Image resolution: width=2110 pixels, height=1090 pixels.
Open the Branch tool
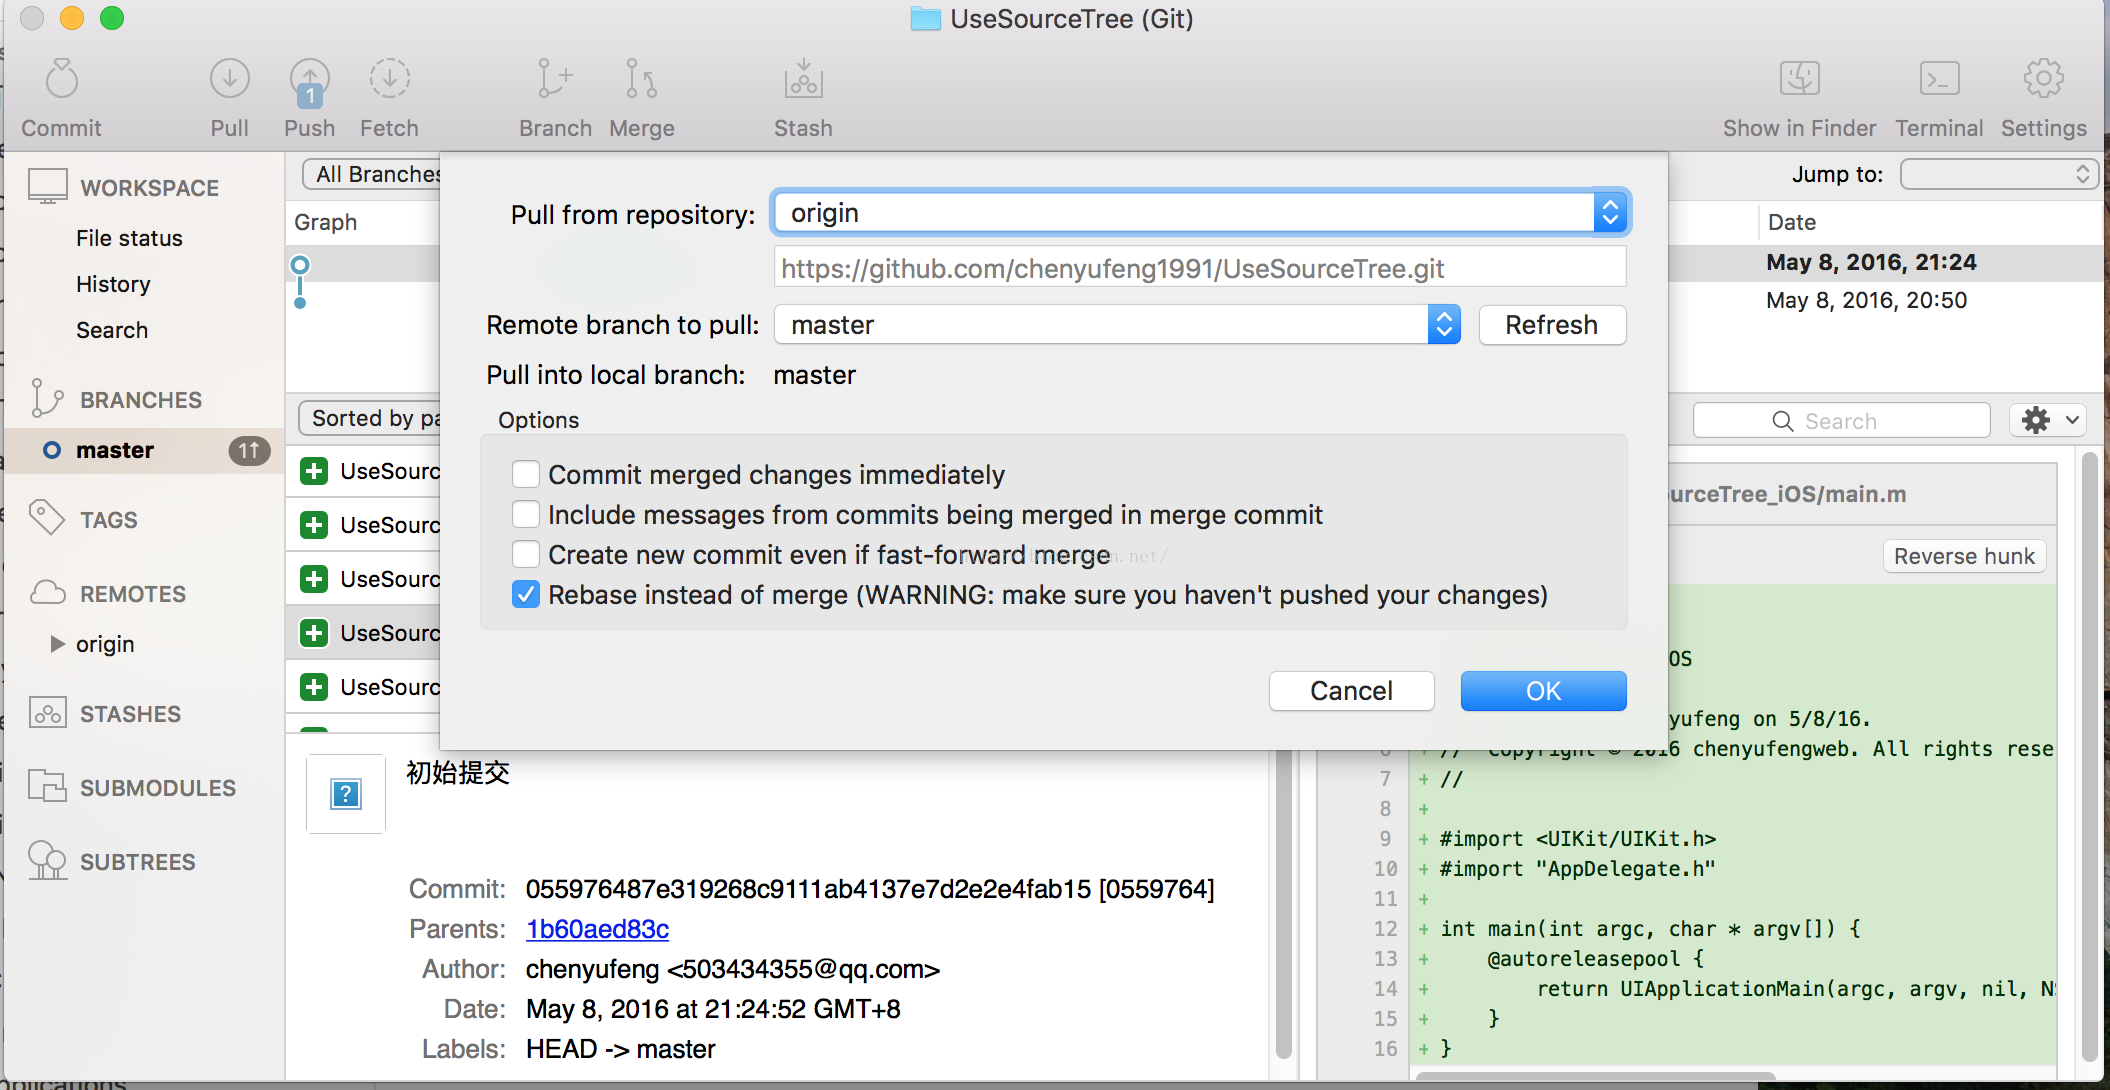555,80
